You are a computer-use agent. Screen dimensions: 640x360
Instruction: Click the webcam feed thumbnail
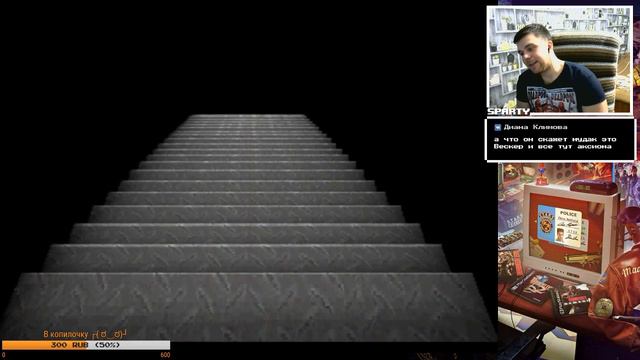coord(560,60)
